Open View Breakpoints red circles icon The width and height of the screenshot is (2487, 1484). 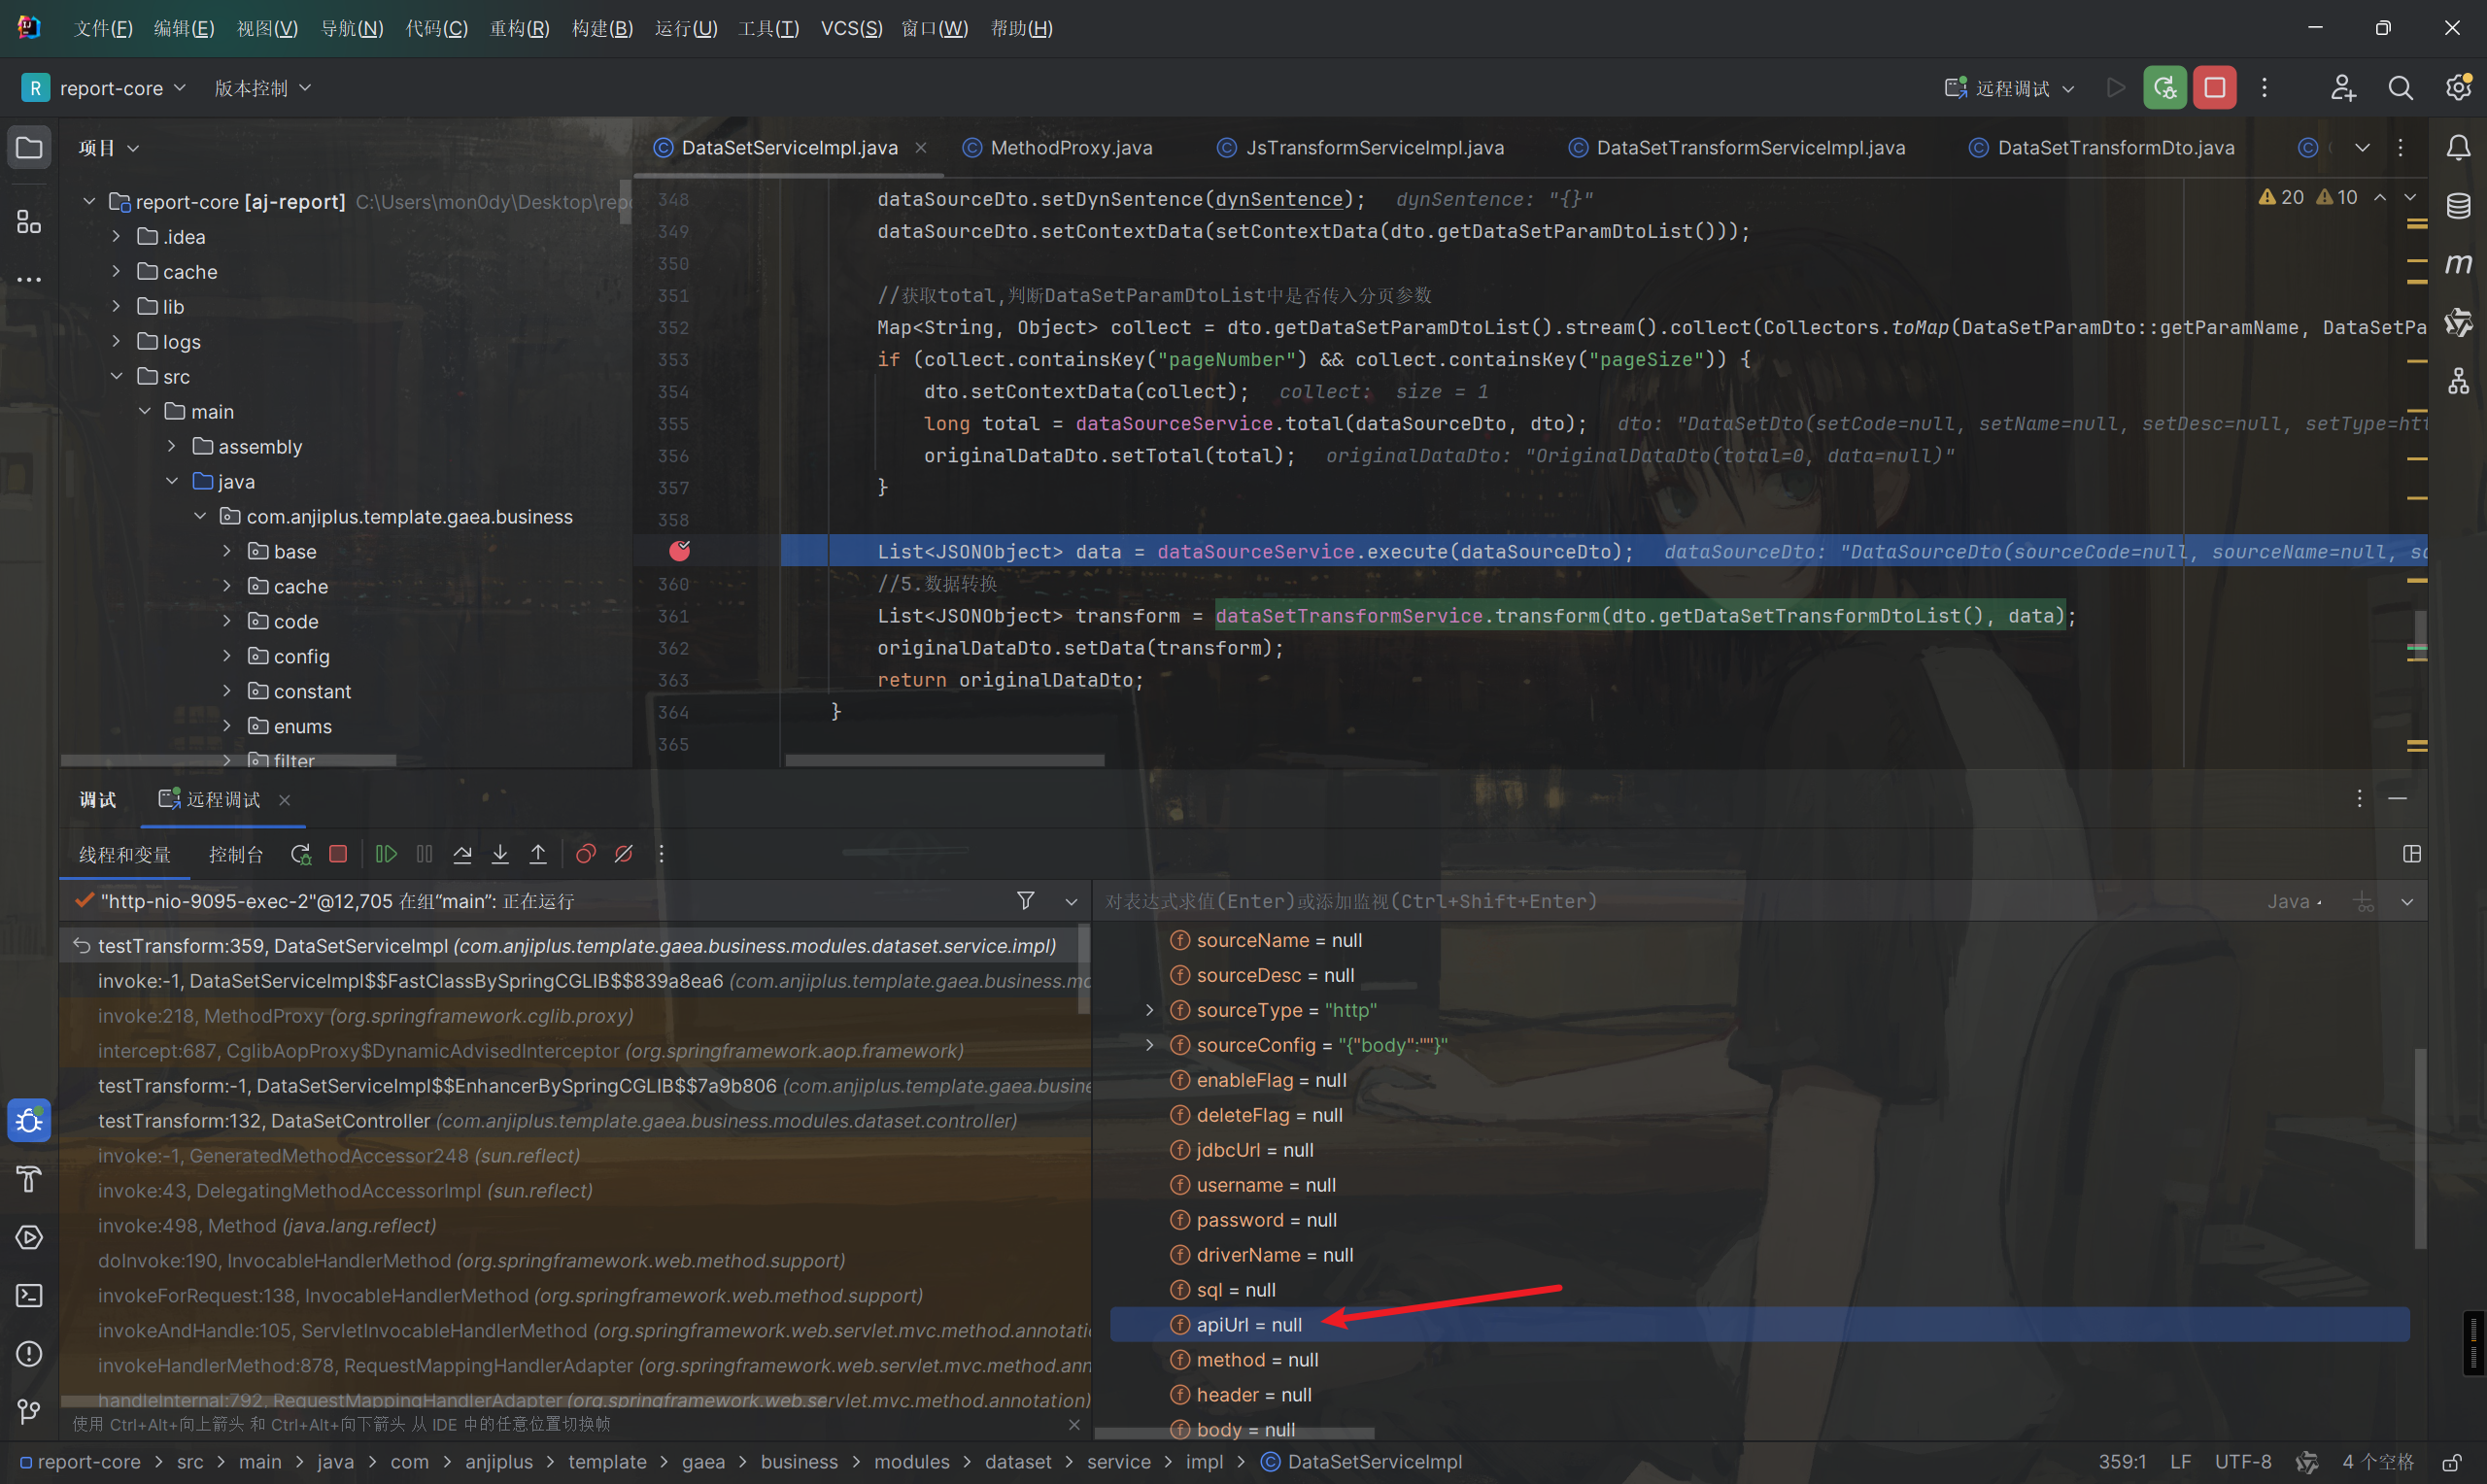[586, 854]
